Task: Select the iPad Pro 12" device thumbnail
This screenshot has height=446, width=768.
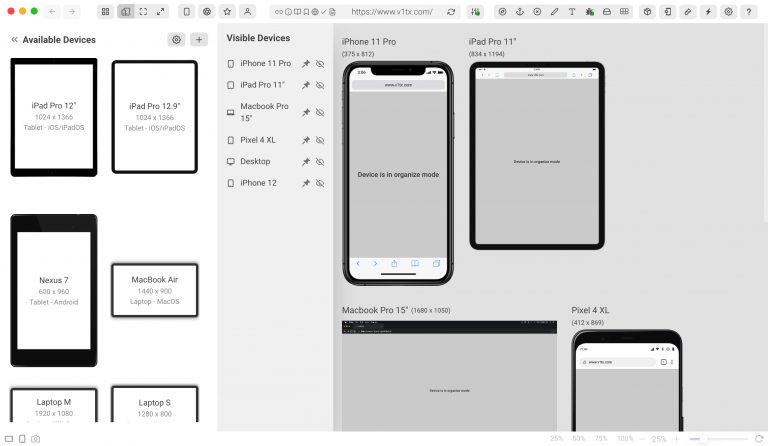Action: click(x=54, y=117)
